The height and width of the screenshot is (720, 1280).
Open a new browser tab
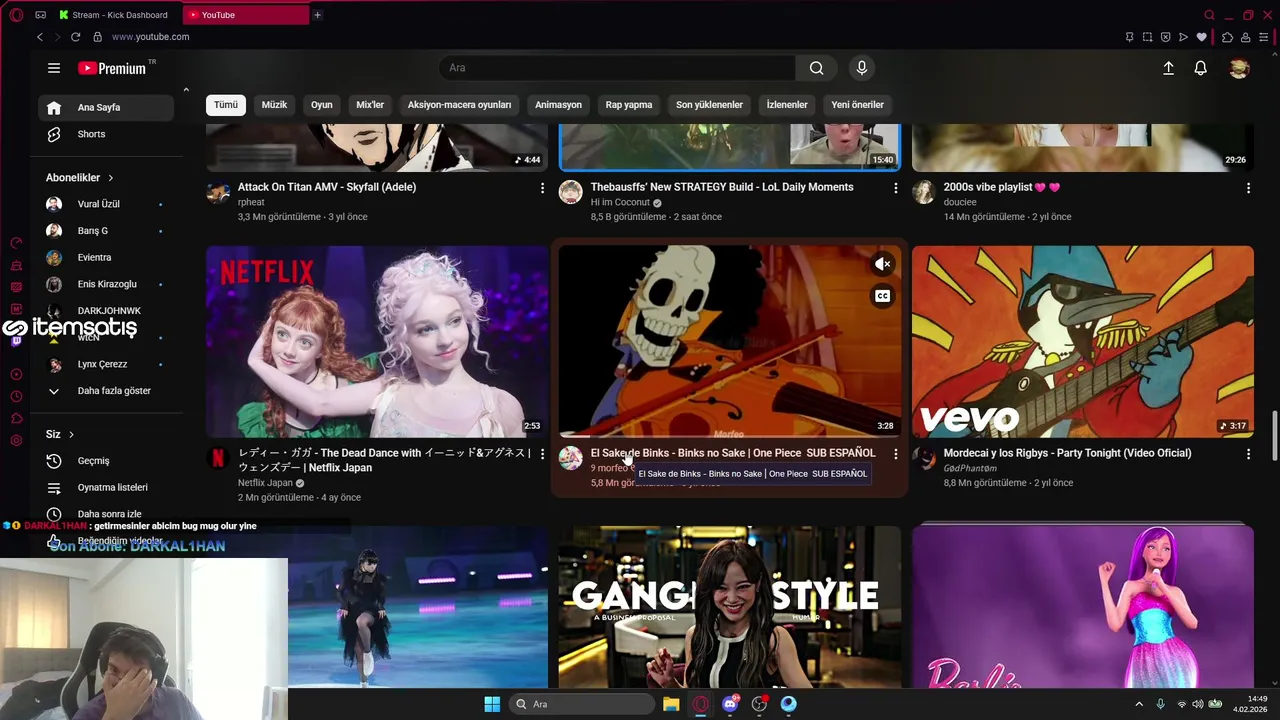coord(317,15)
